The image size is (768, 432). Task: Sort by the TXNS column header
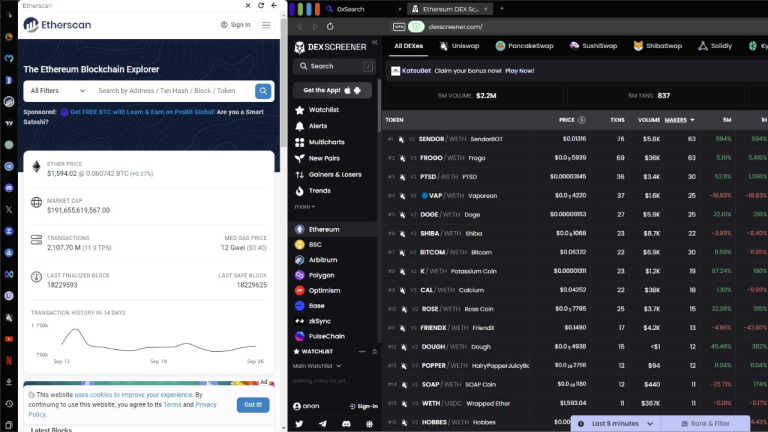tap(617, 120)
